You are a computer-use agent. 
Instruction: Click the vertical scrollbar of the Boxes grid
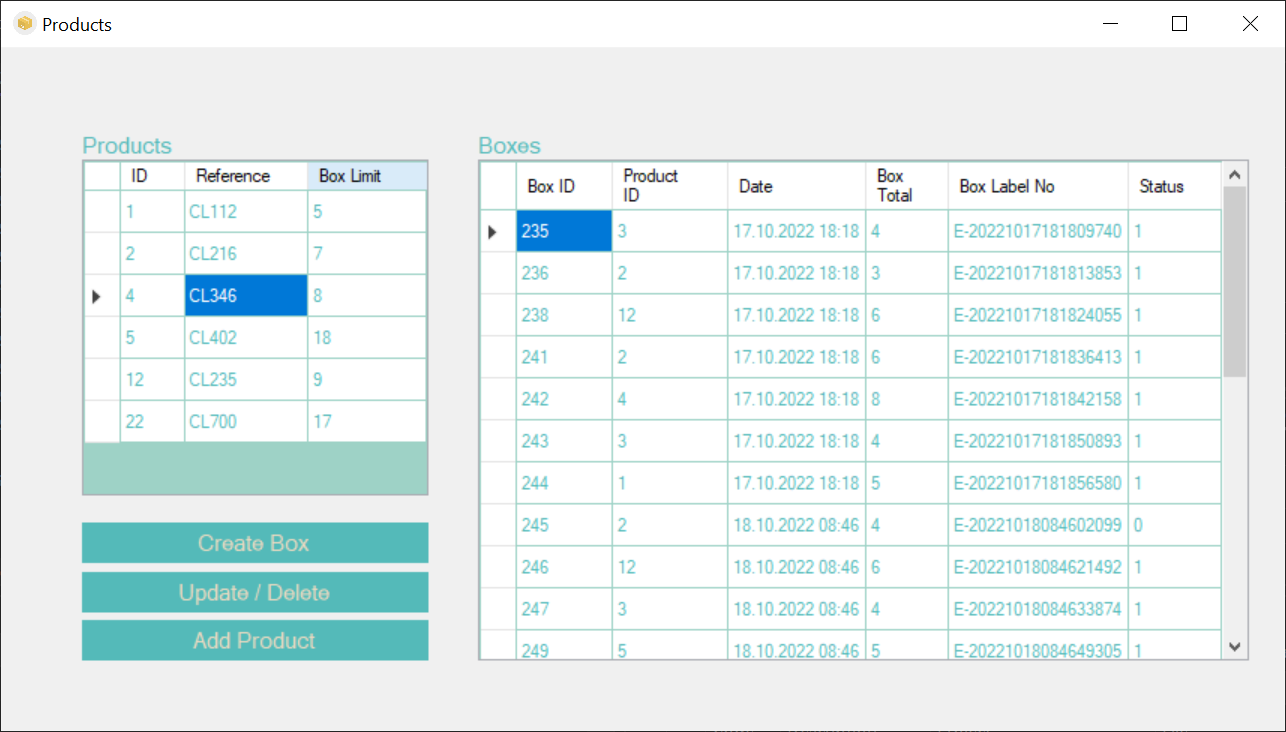[x=1233, y=400]
